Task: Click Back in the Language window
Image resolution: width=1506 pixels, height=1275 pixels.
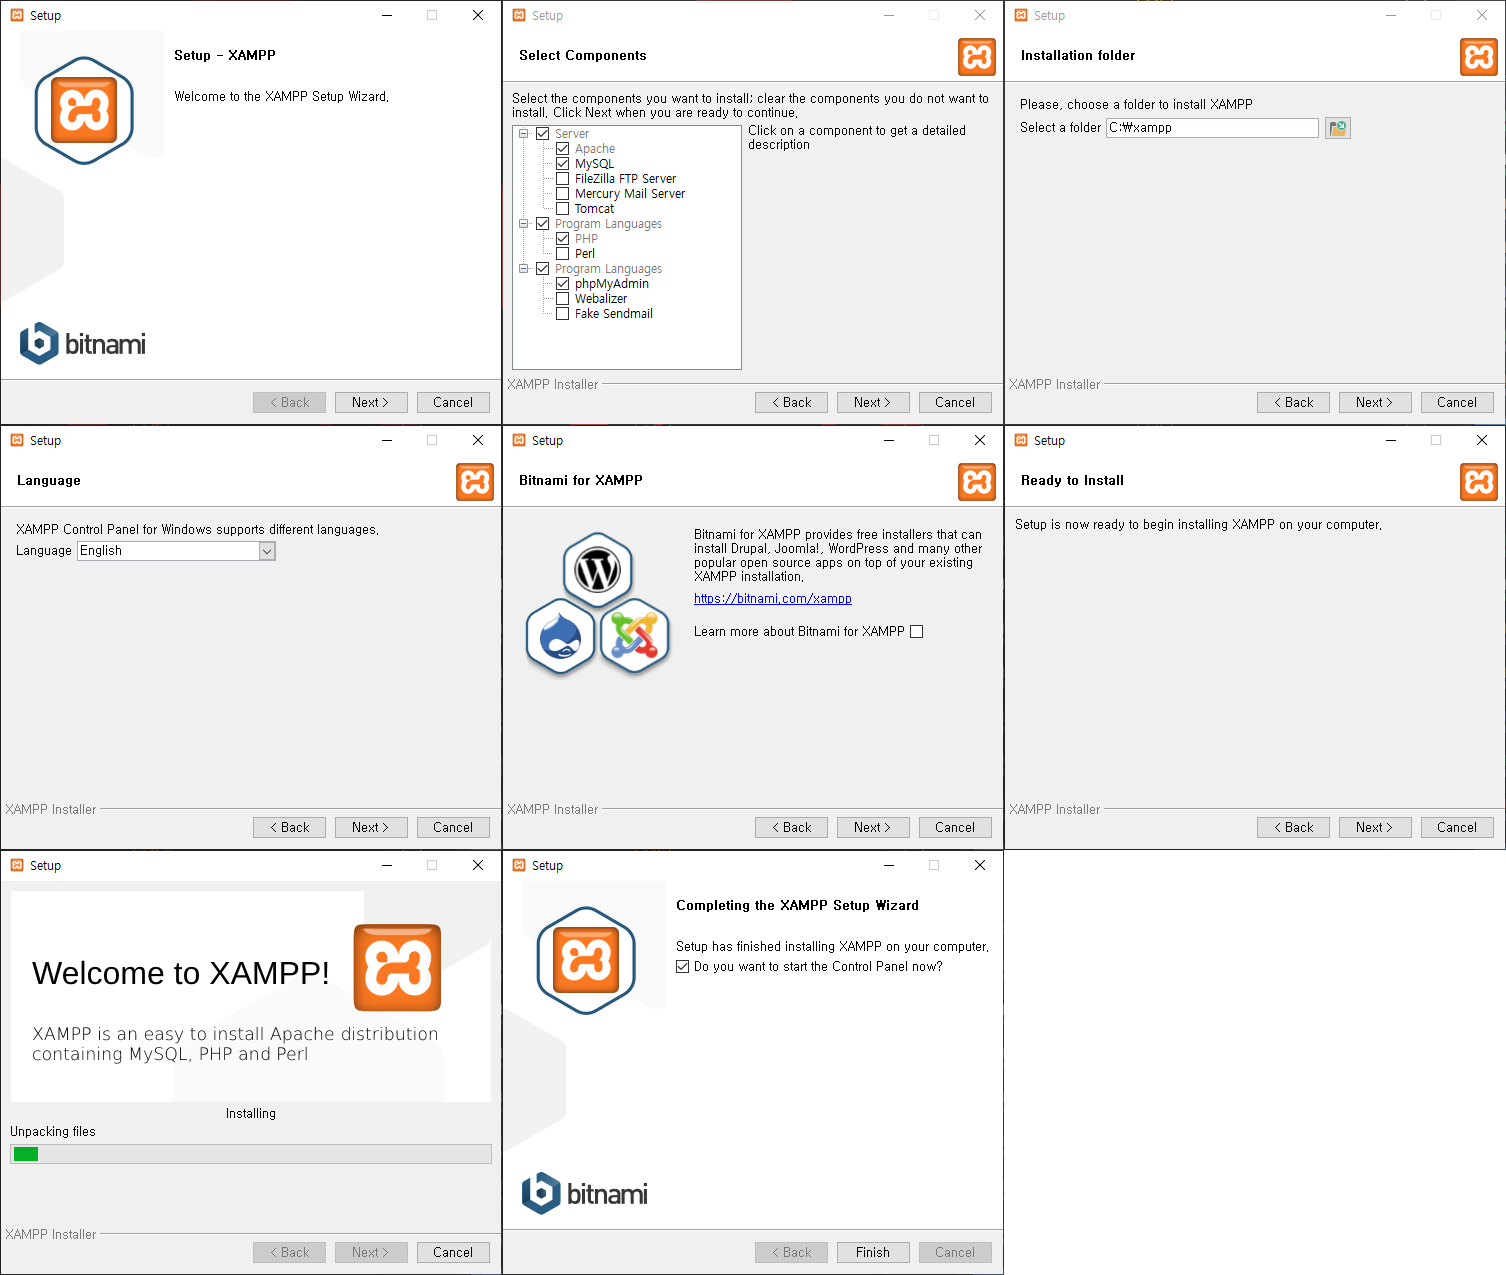Action: (289, 828)
